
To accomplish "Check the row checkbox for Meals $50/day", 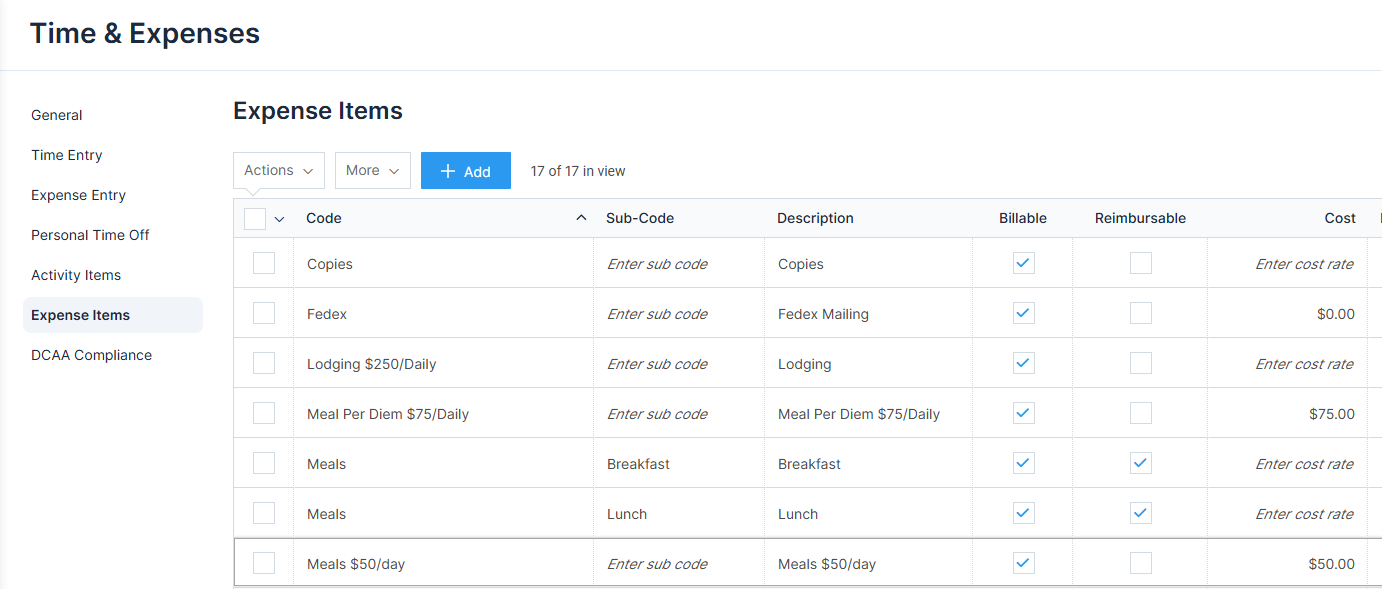I will [x=264, y=562].
